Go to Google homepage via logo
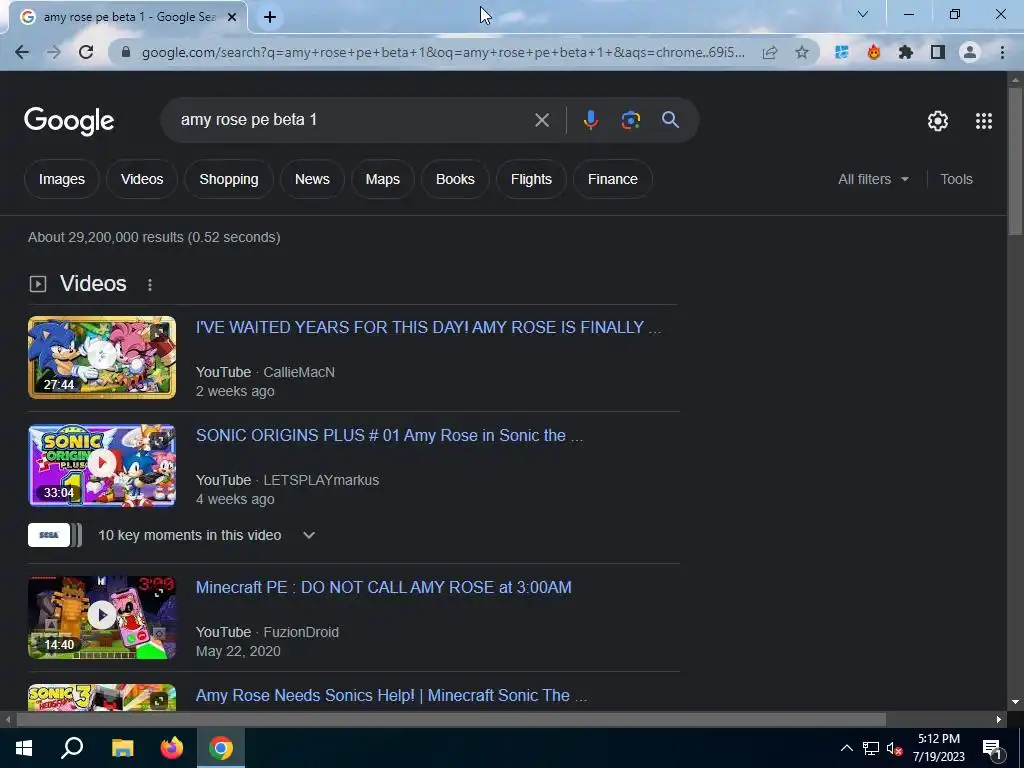Screen dimensions: 1024x768 (69, 121)
